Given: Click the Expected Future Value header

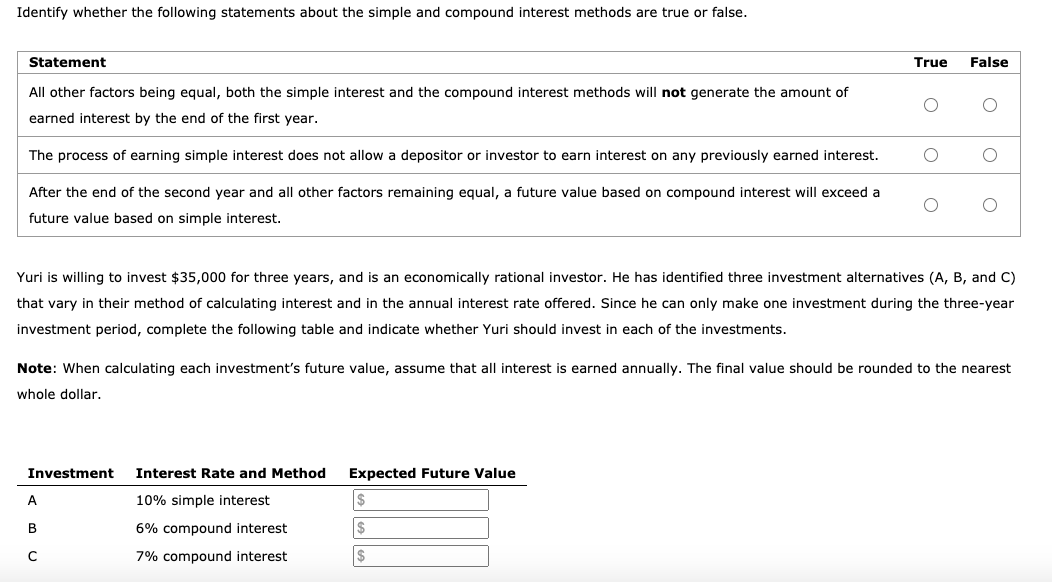Looking at the screenshot, I should [x=431, y=473].
